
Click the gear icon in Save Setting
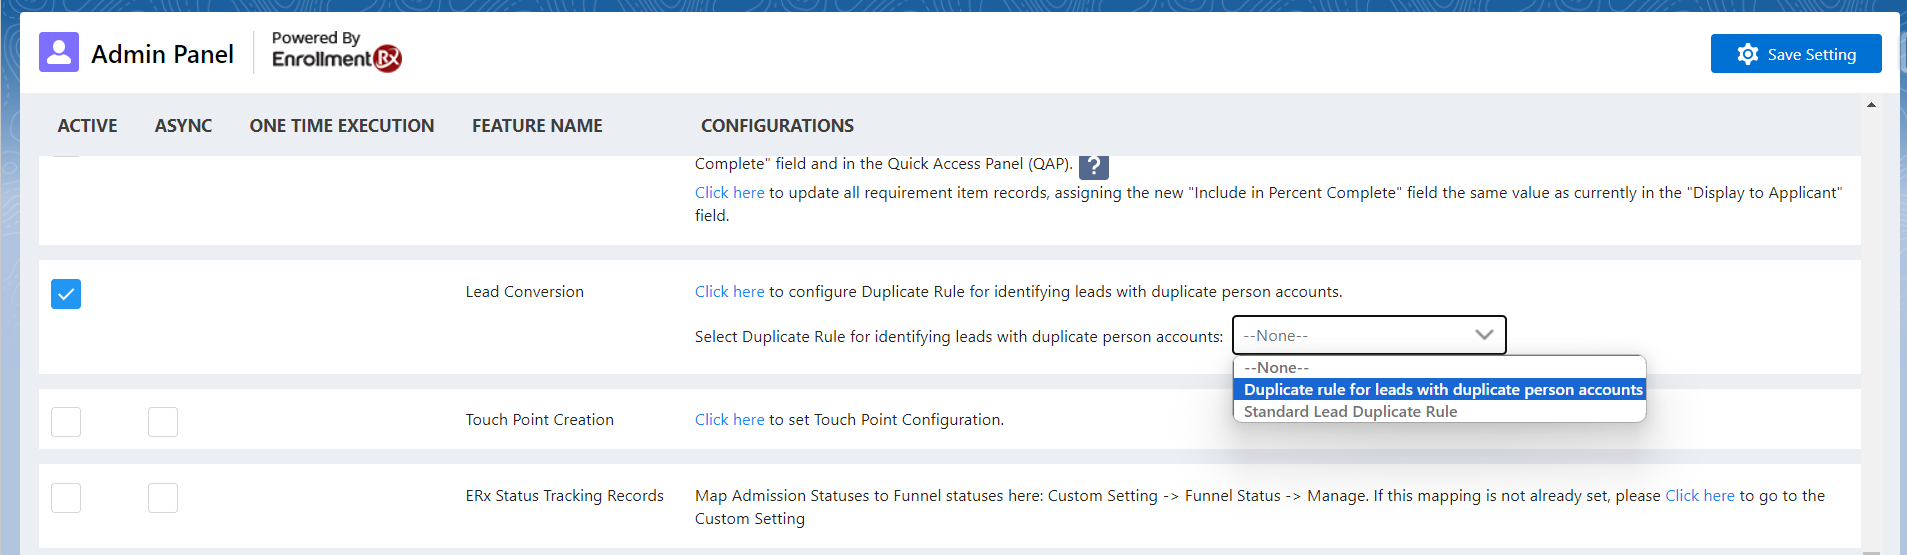(x=1747, y=54)
